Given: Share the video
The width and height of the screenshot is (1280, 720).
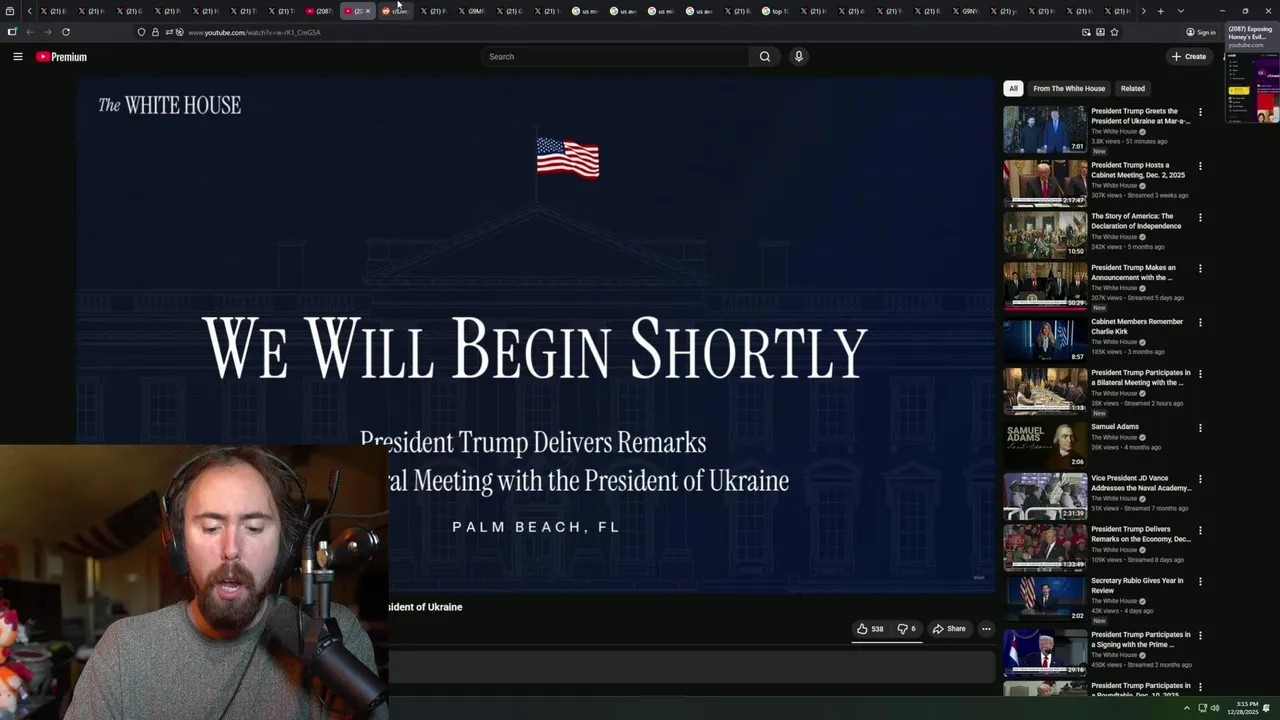Looking at the screenshot, I should (x=949, y=629).
